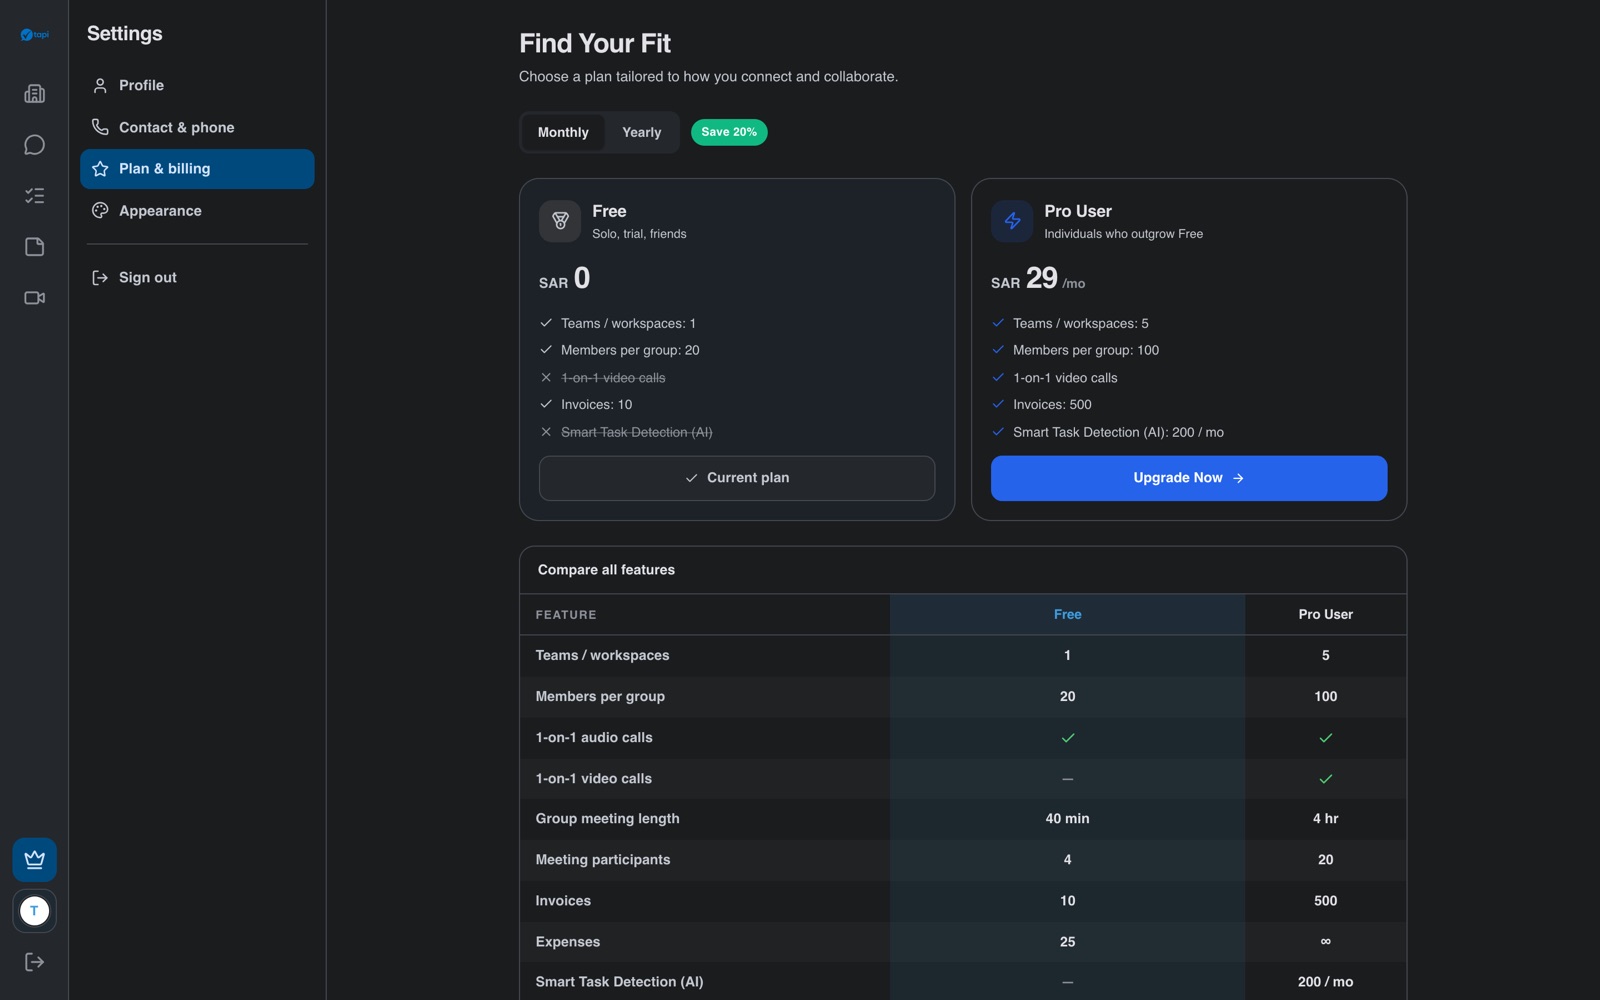
Task: Open the user avatar T
Action: tap(34, 911)
